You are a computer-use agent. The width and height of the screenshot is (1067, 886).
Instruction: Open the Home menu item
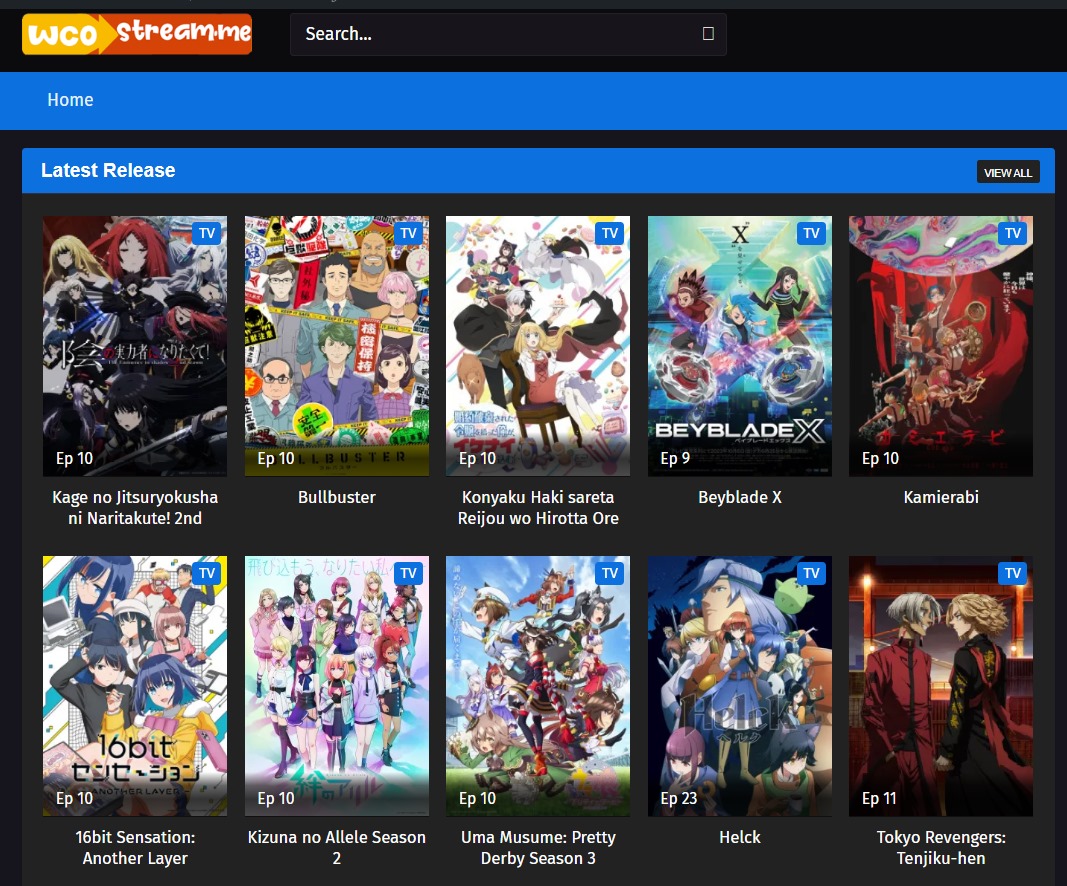pos(70,100)
